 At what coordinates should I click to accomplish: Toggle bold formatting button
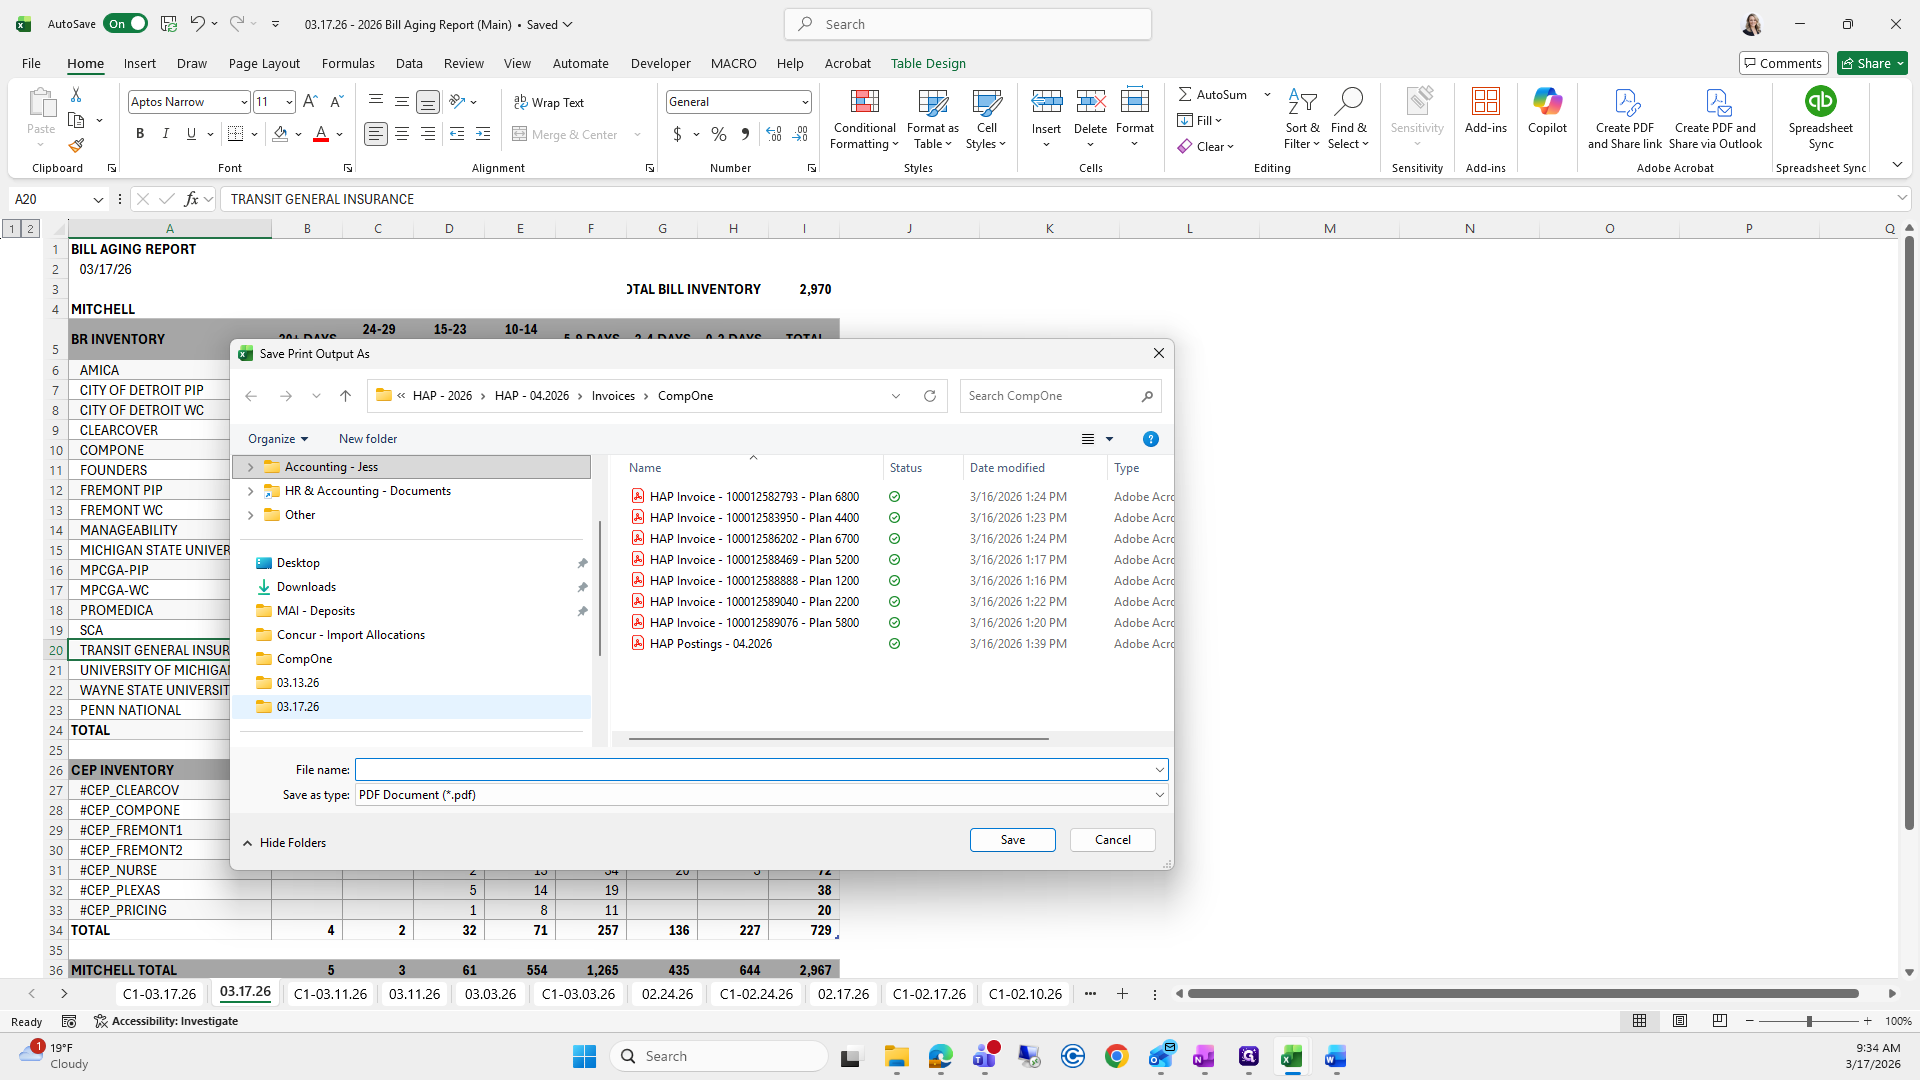pyautogui.click(x=140, y=134)
